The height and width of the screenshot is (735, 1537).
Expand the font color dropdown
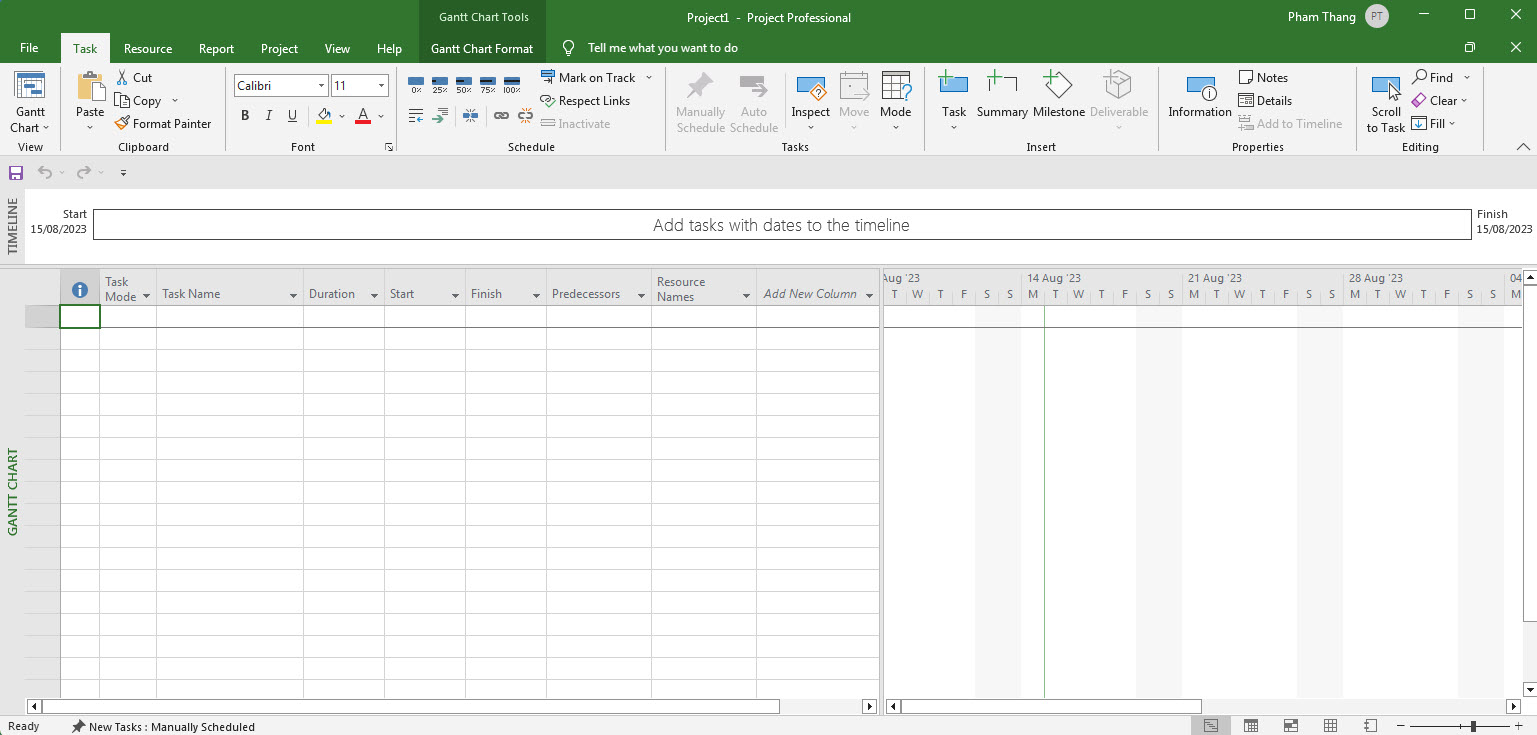click(380, 115)
